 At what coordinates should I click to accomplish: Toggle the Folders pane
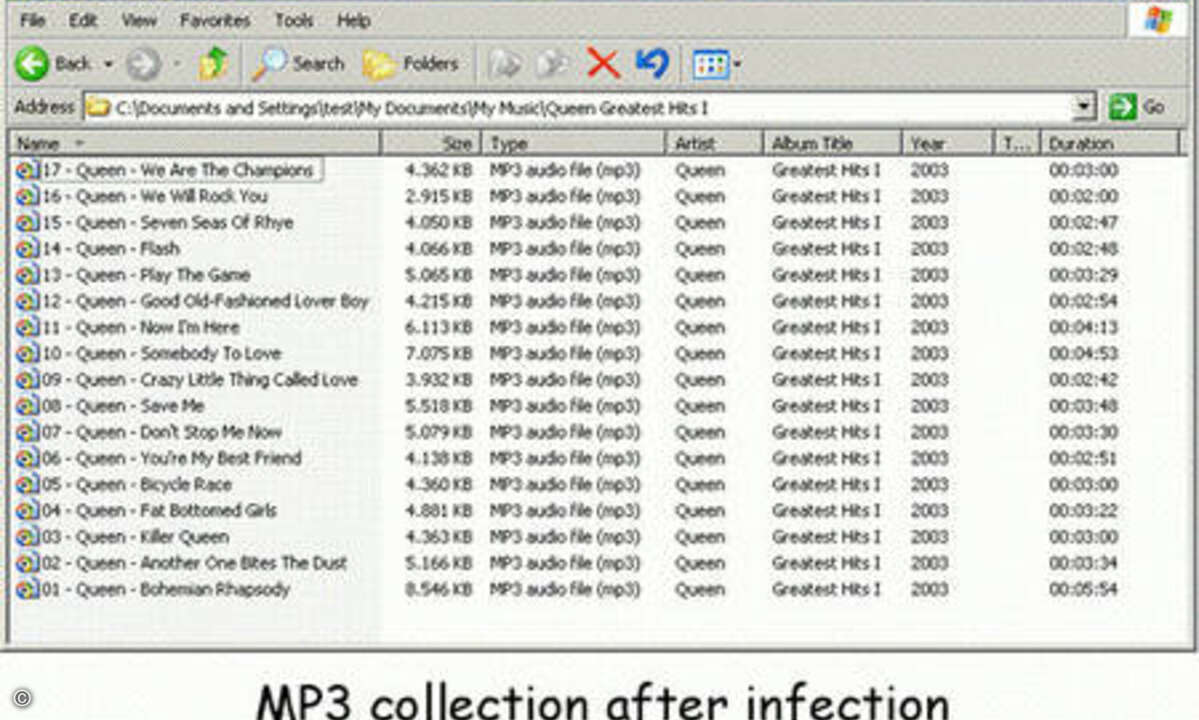tap(411, 64)
